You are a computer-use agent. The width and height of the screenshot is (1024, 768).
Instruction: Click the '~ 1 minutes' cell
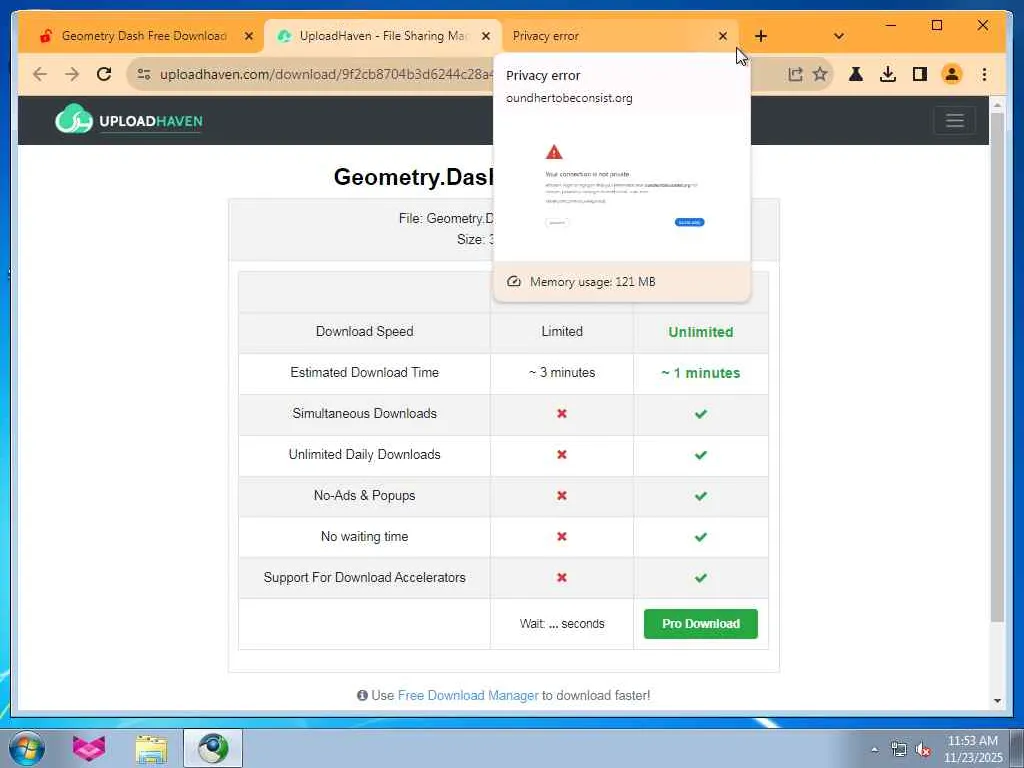coord(701,373)
